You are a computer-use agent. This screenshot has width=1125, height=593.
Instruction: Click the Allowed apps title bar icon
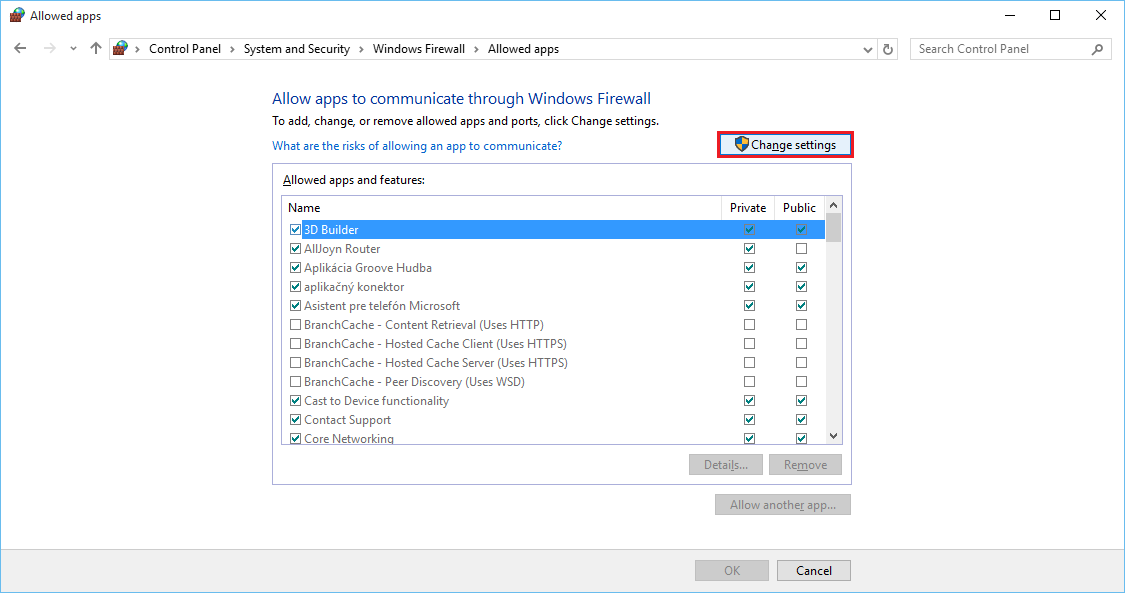coord(17,16)
